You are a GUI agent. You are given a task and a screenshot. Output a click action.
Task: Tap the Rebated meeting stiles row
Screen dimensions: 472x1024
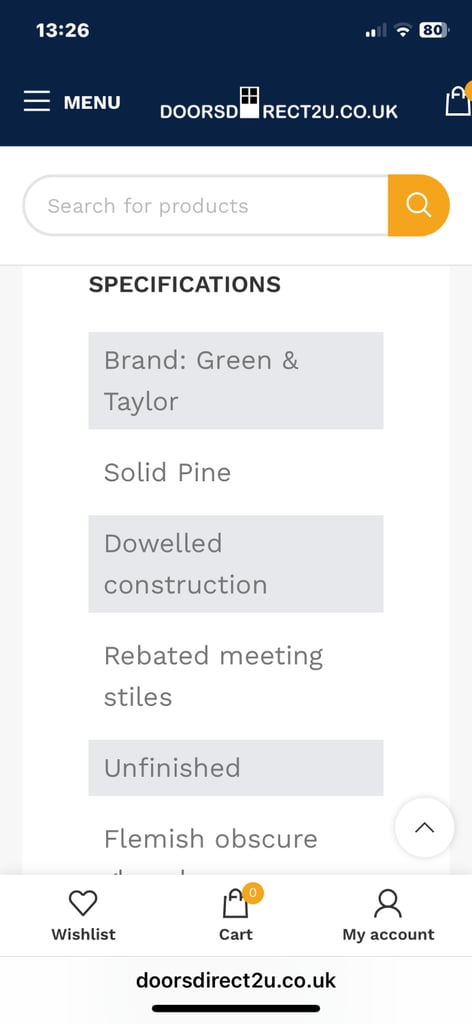(x=236, y=676)
